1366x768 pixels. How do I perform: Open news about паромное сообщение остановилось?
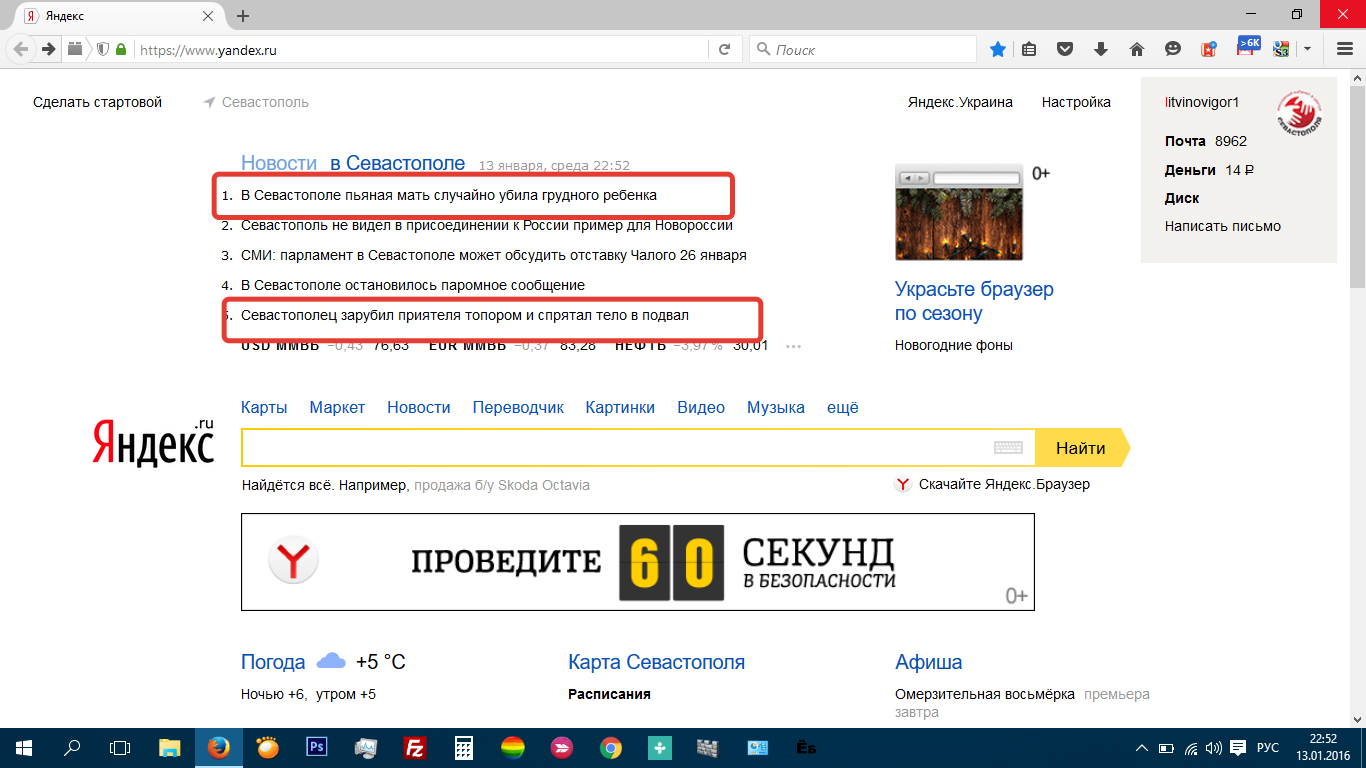pyautogui.click(x=413, y=285)
